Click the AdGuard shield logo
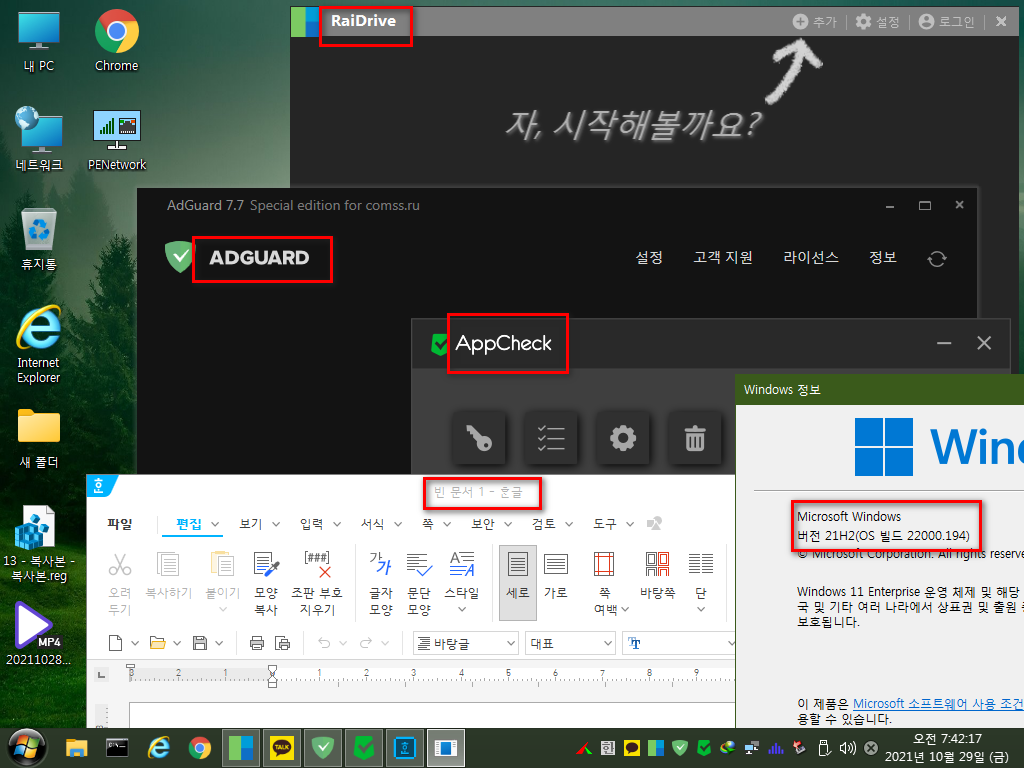This screenshot has height=768, width=1024. point(179,257)
